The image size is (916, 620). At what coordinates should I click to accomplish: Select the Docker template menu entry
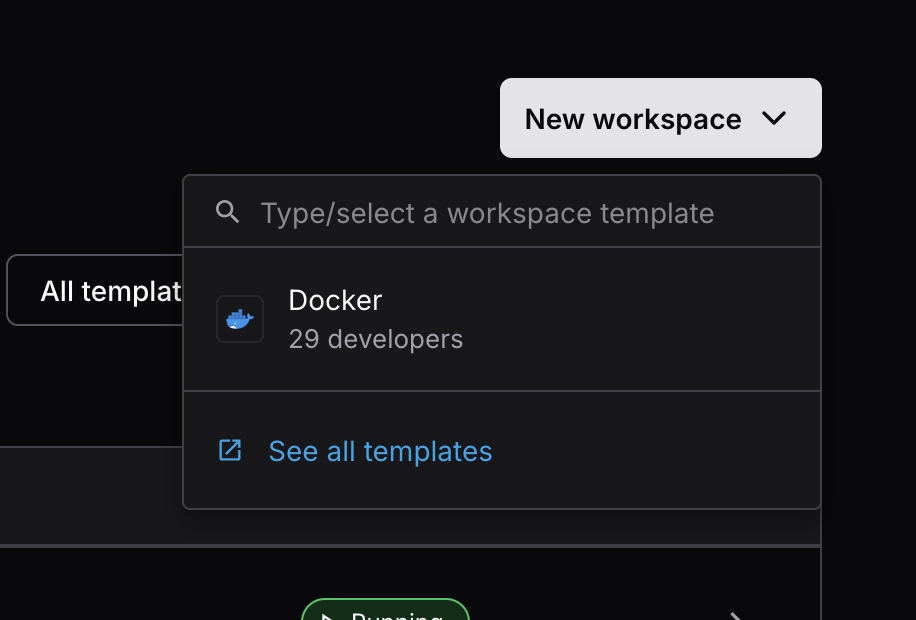502,319
